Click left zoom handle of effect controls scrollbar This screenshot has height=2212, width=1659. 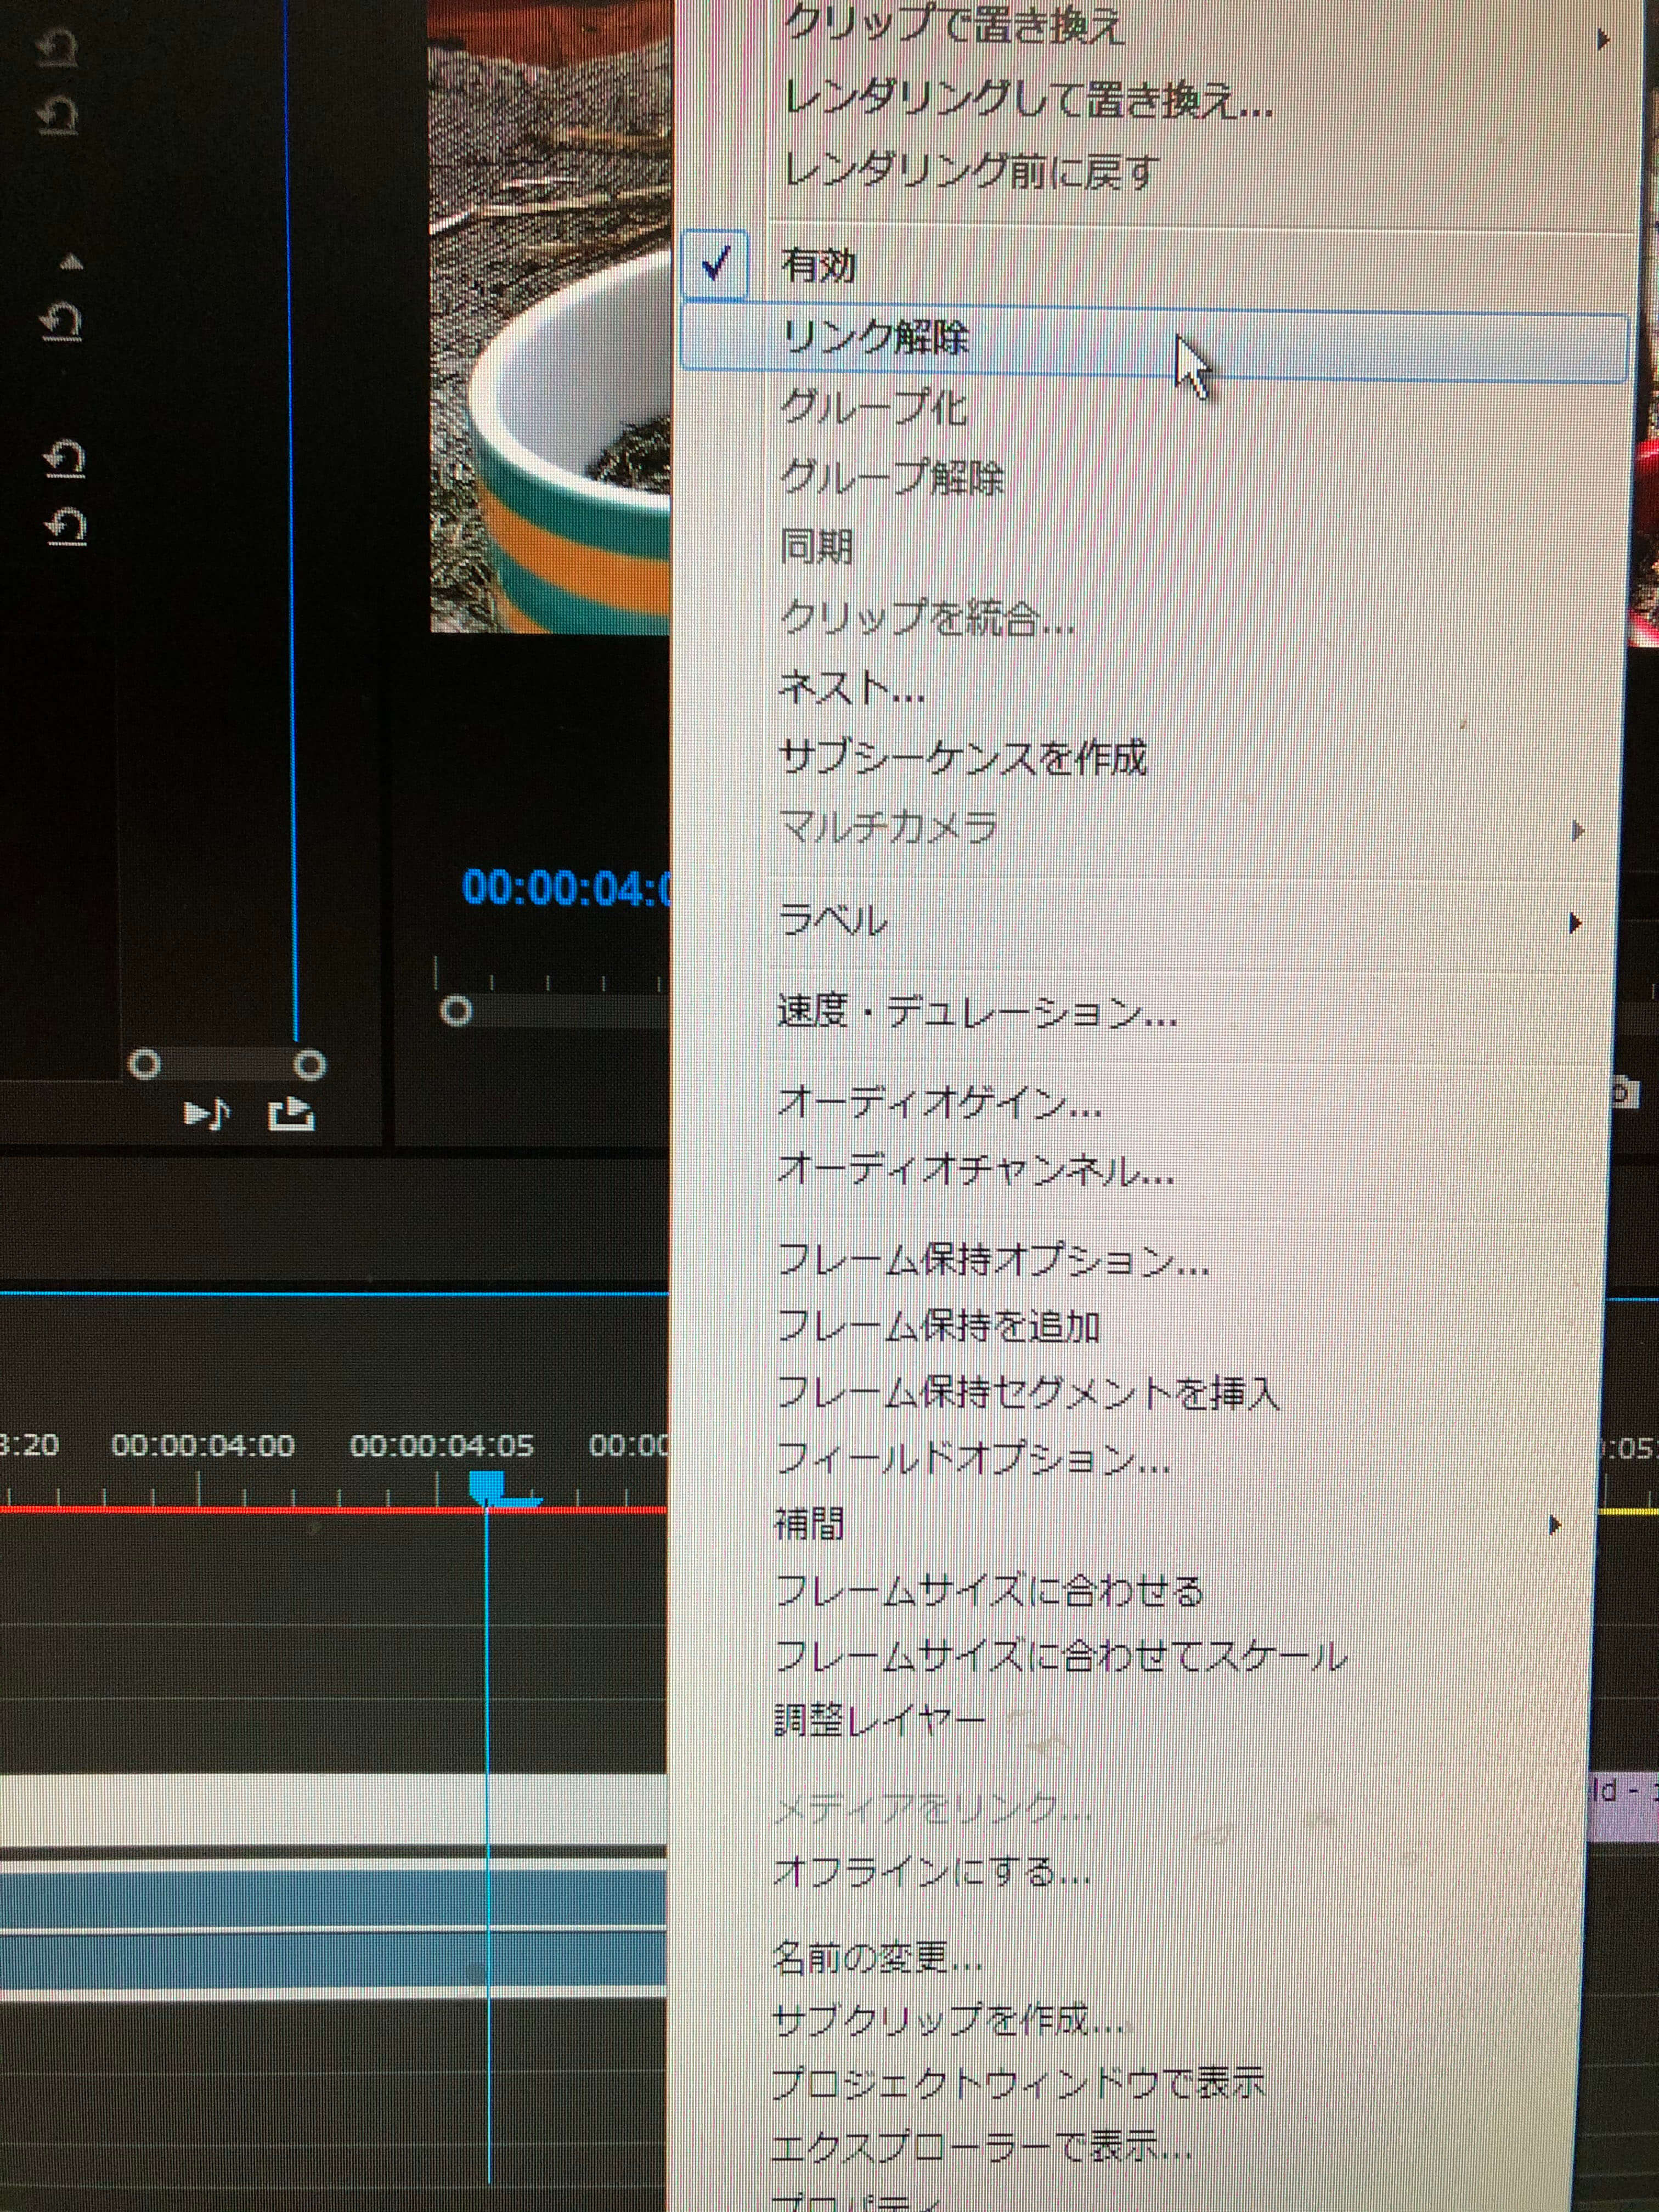click(x=145, y=1064)
